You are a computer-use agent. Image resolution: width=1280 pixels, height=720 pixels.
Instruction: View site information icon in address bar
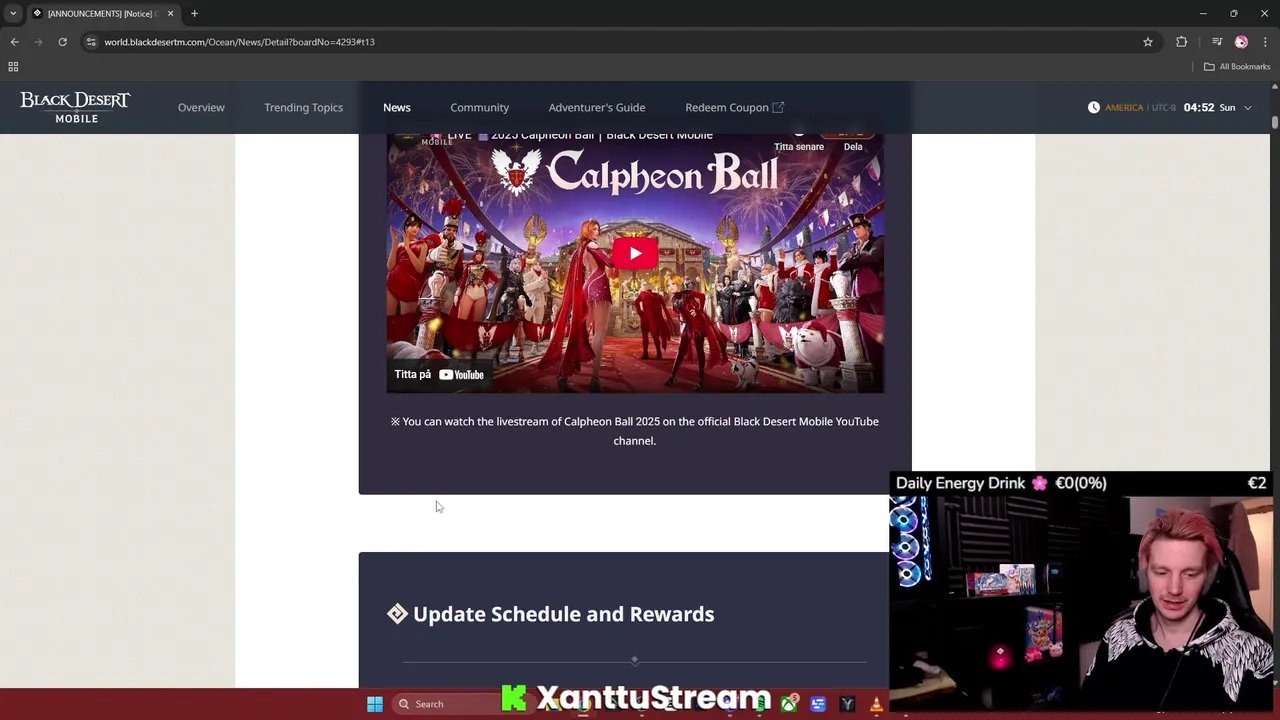click(91, 42)
